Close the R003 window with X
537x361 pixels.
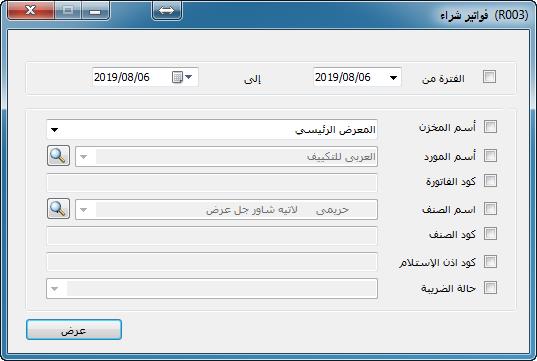[30, 11]
